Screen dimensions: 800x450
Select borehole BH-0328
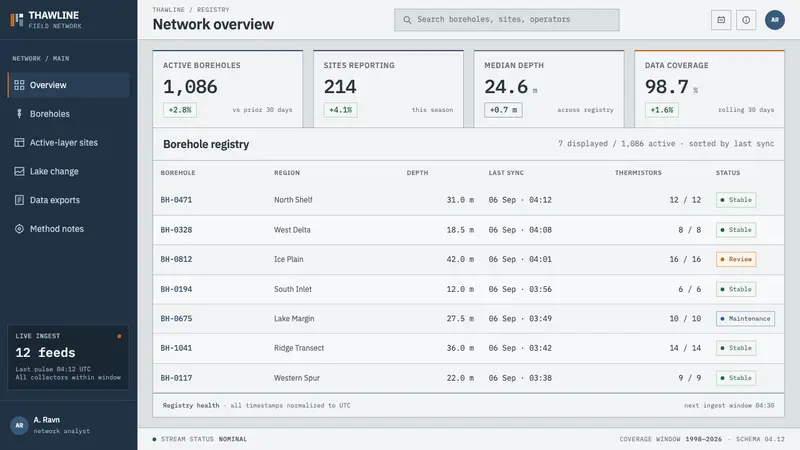pos(176,230)
